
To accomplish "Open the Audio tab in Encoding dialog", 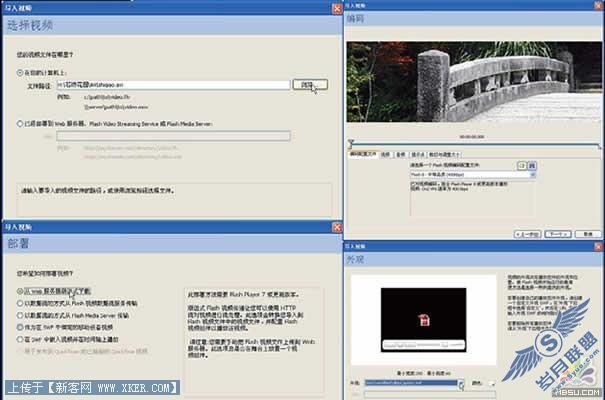I will 401,154.
